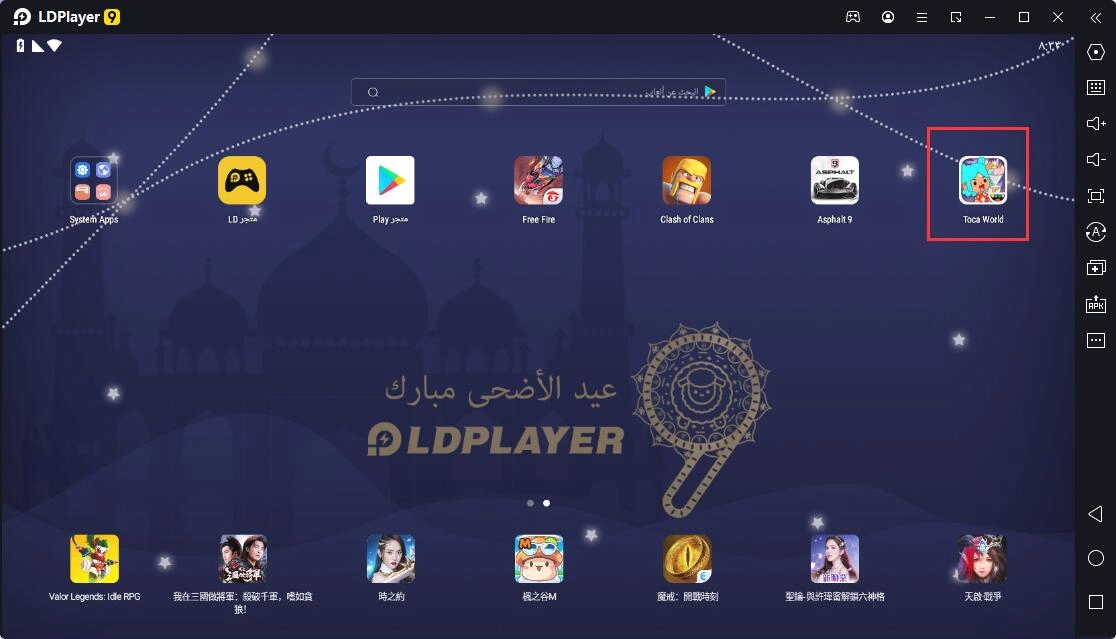Open the 魔戒:開戰時刻 game suggestion
Viewport: 1116px width, 639px height.
tap(688, 559)
